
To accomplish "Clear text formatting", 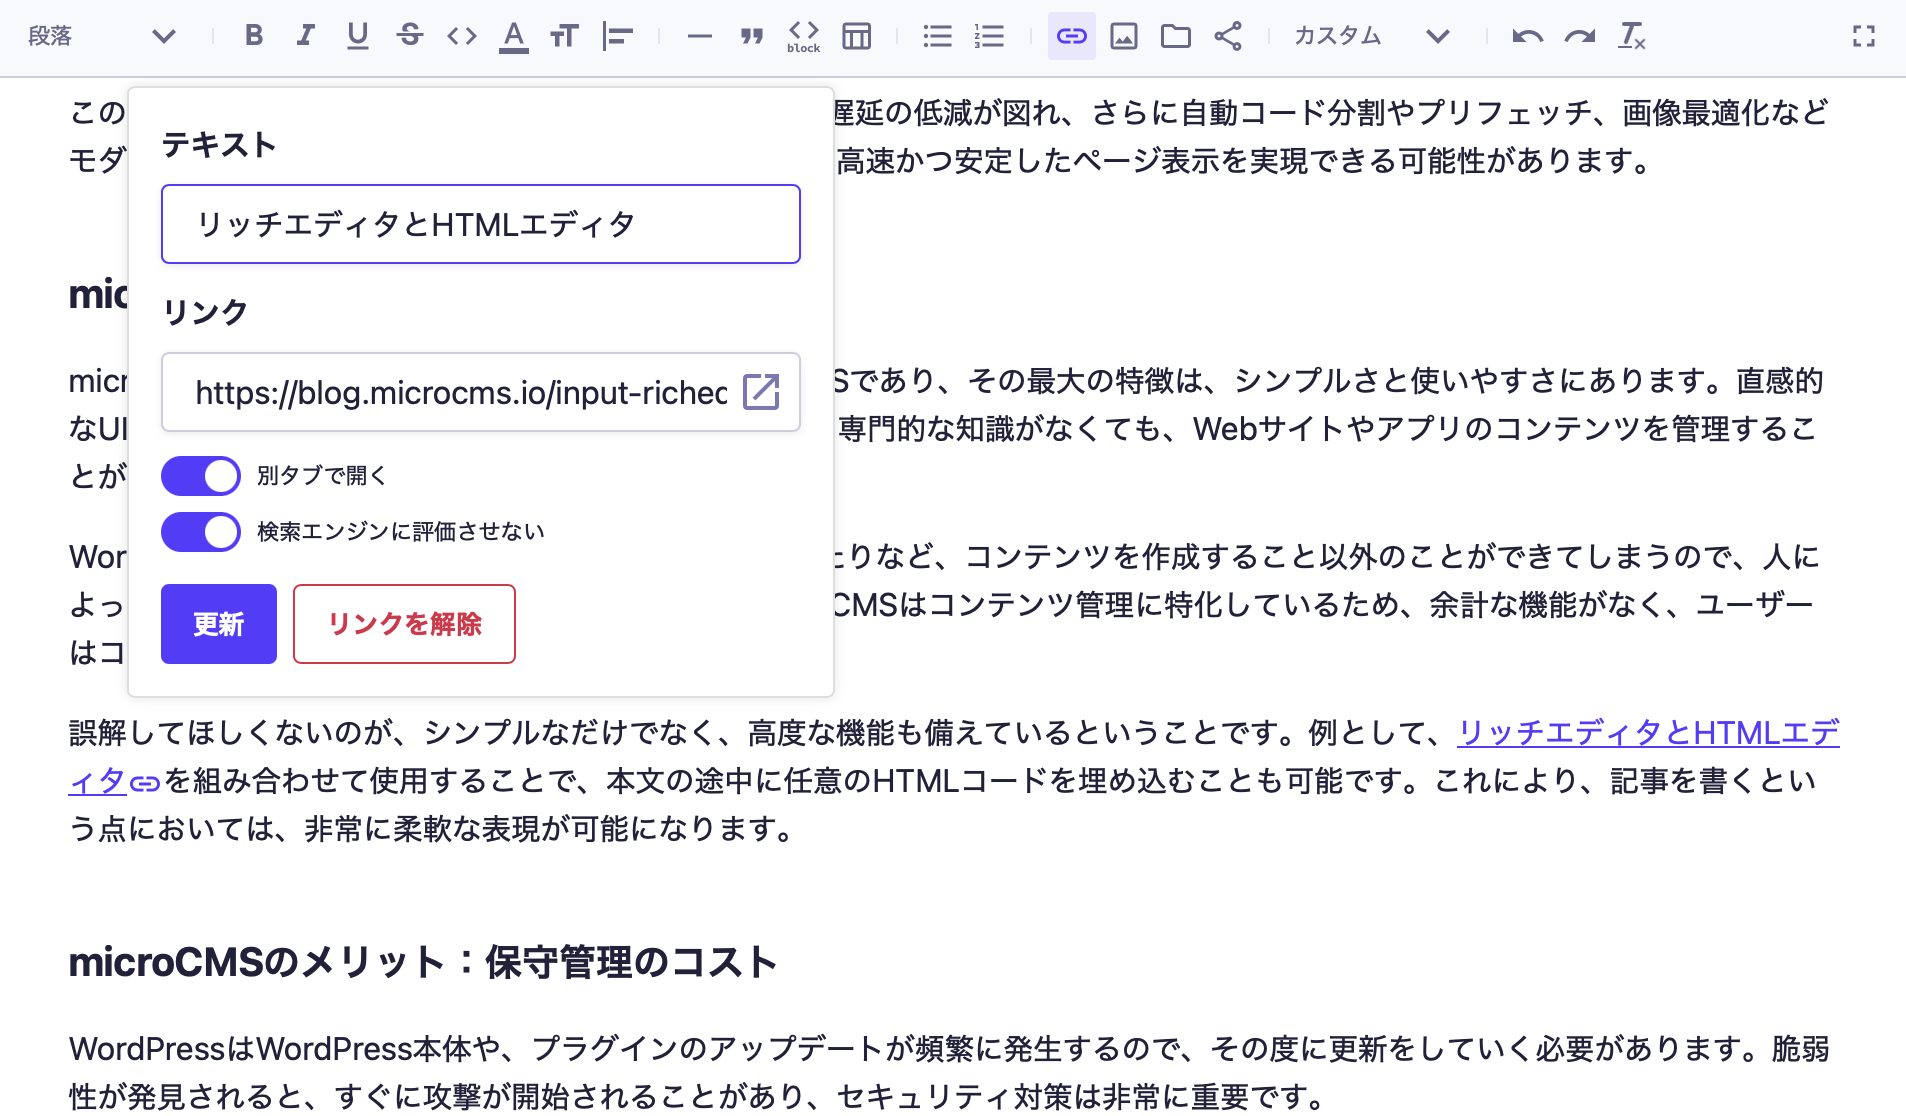I will pyautogui.click(x=1632, y=36).
